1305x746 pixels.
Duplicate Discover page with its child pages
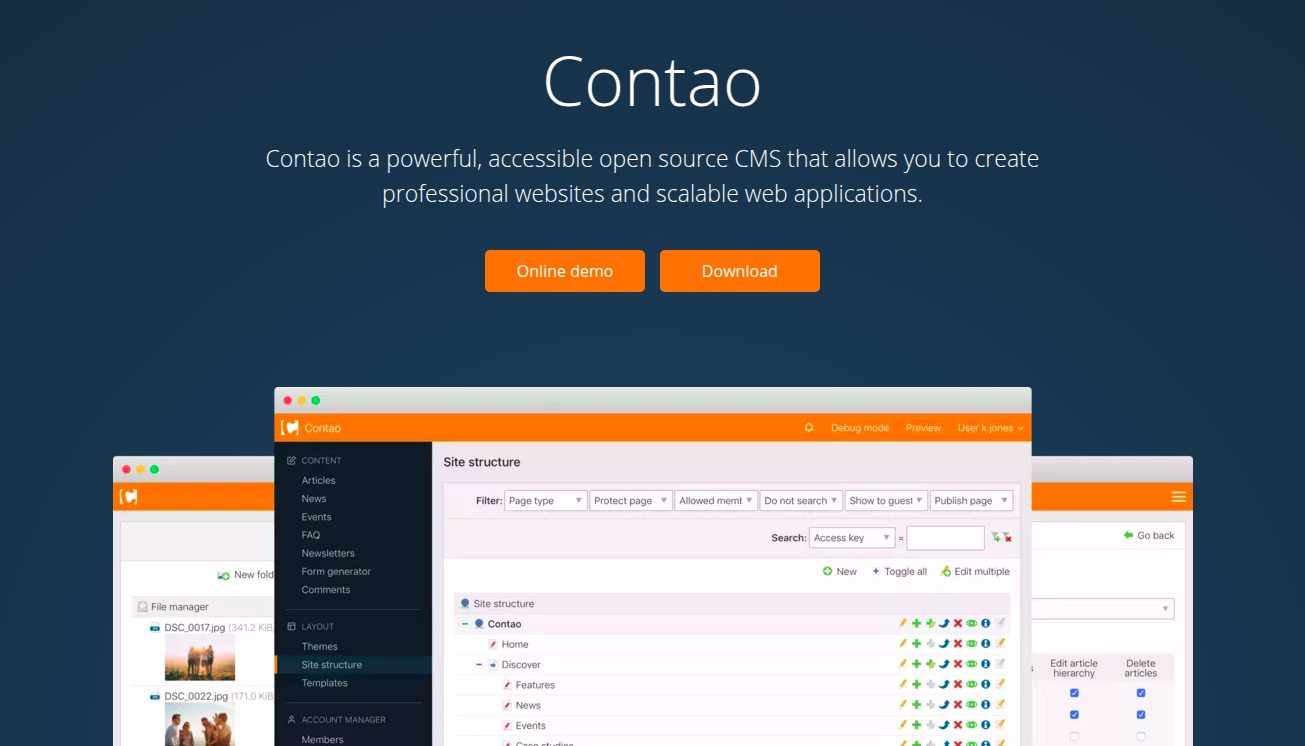click(x=930, y=665)
